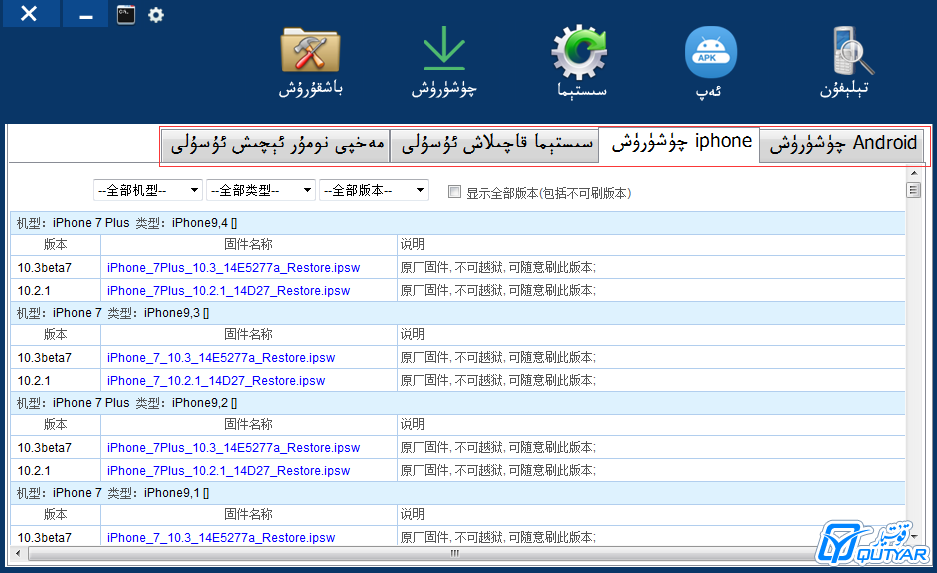The height and width of the screenshot is (573, 937).
Task: Close the application with X button
Action: 29,13
